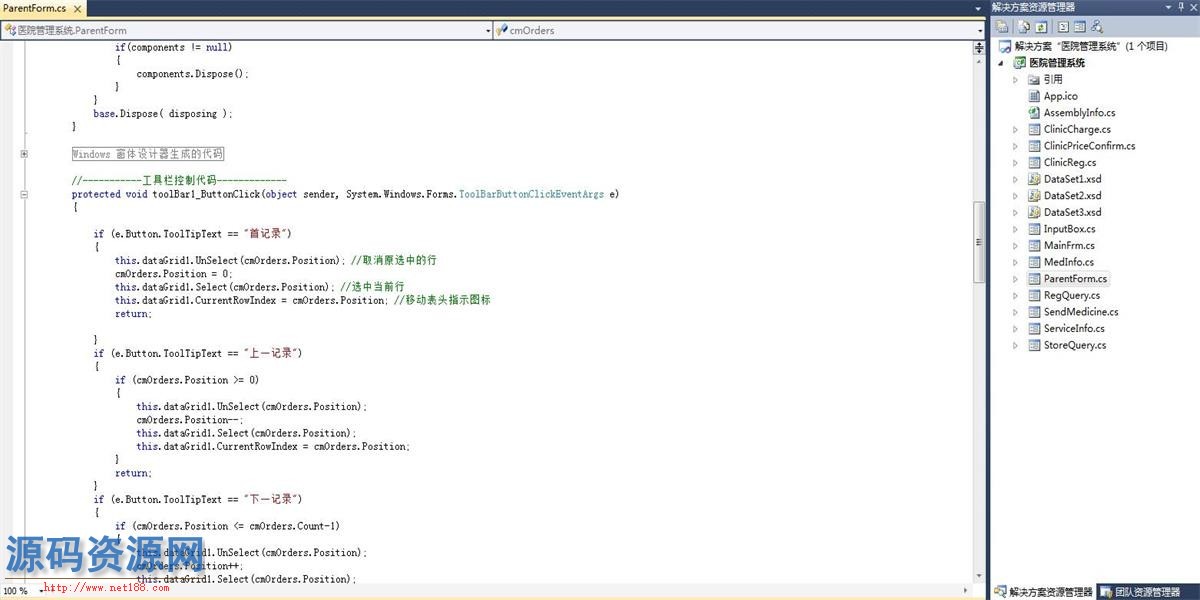The image size is (1200, 600).
Task: Click the DataSet2.xsd file icon
Action: (x=1034, y=196)
